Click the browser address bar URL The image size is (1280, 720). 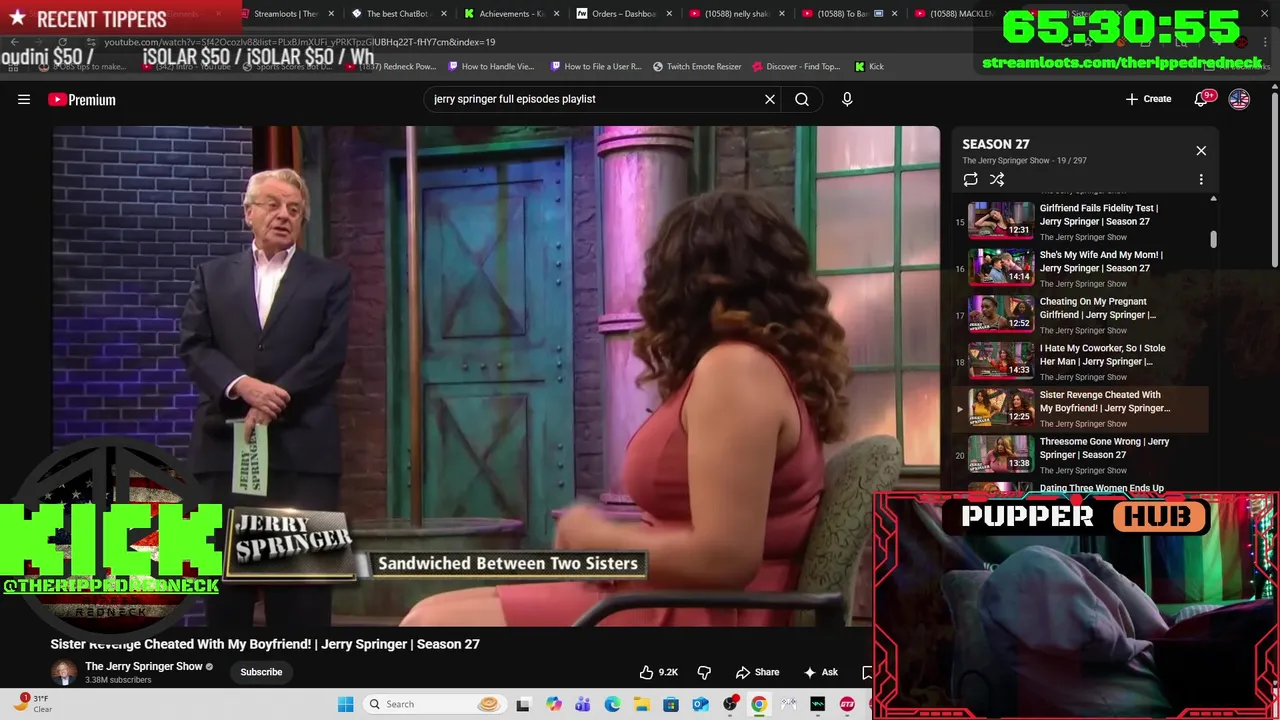tap(300, 42)
